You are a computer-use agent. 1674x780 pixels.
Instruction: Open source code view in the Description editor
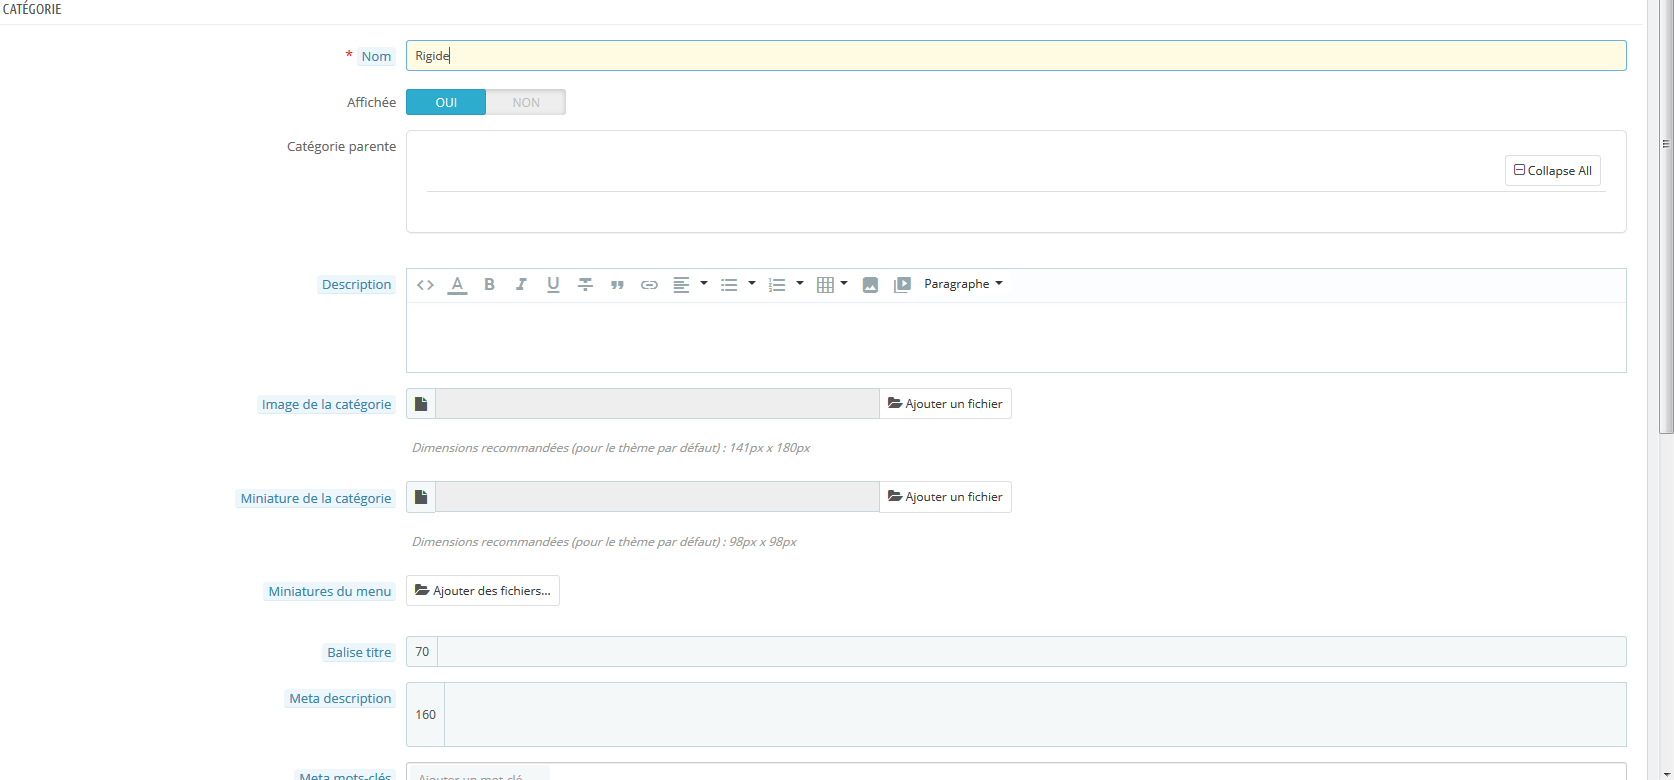pyautogui.click(x=425, y=285)
